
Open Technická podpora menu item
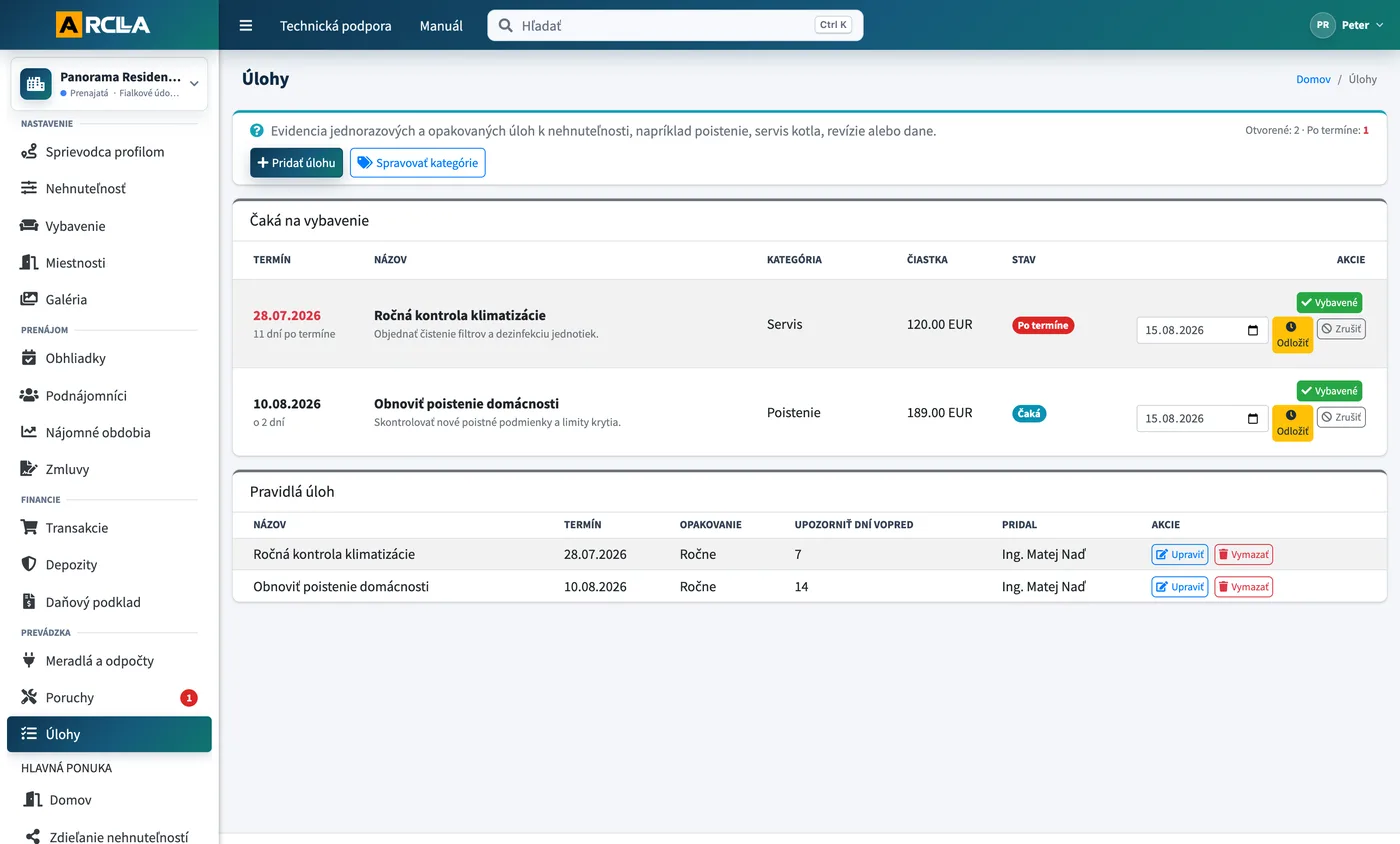336,25
